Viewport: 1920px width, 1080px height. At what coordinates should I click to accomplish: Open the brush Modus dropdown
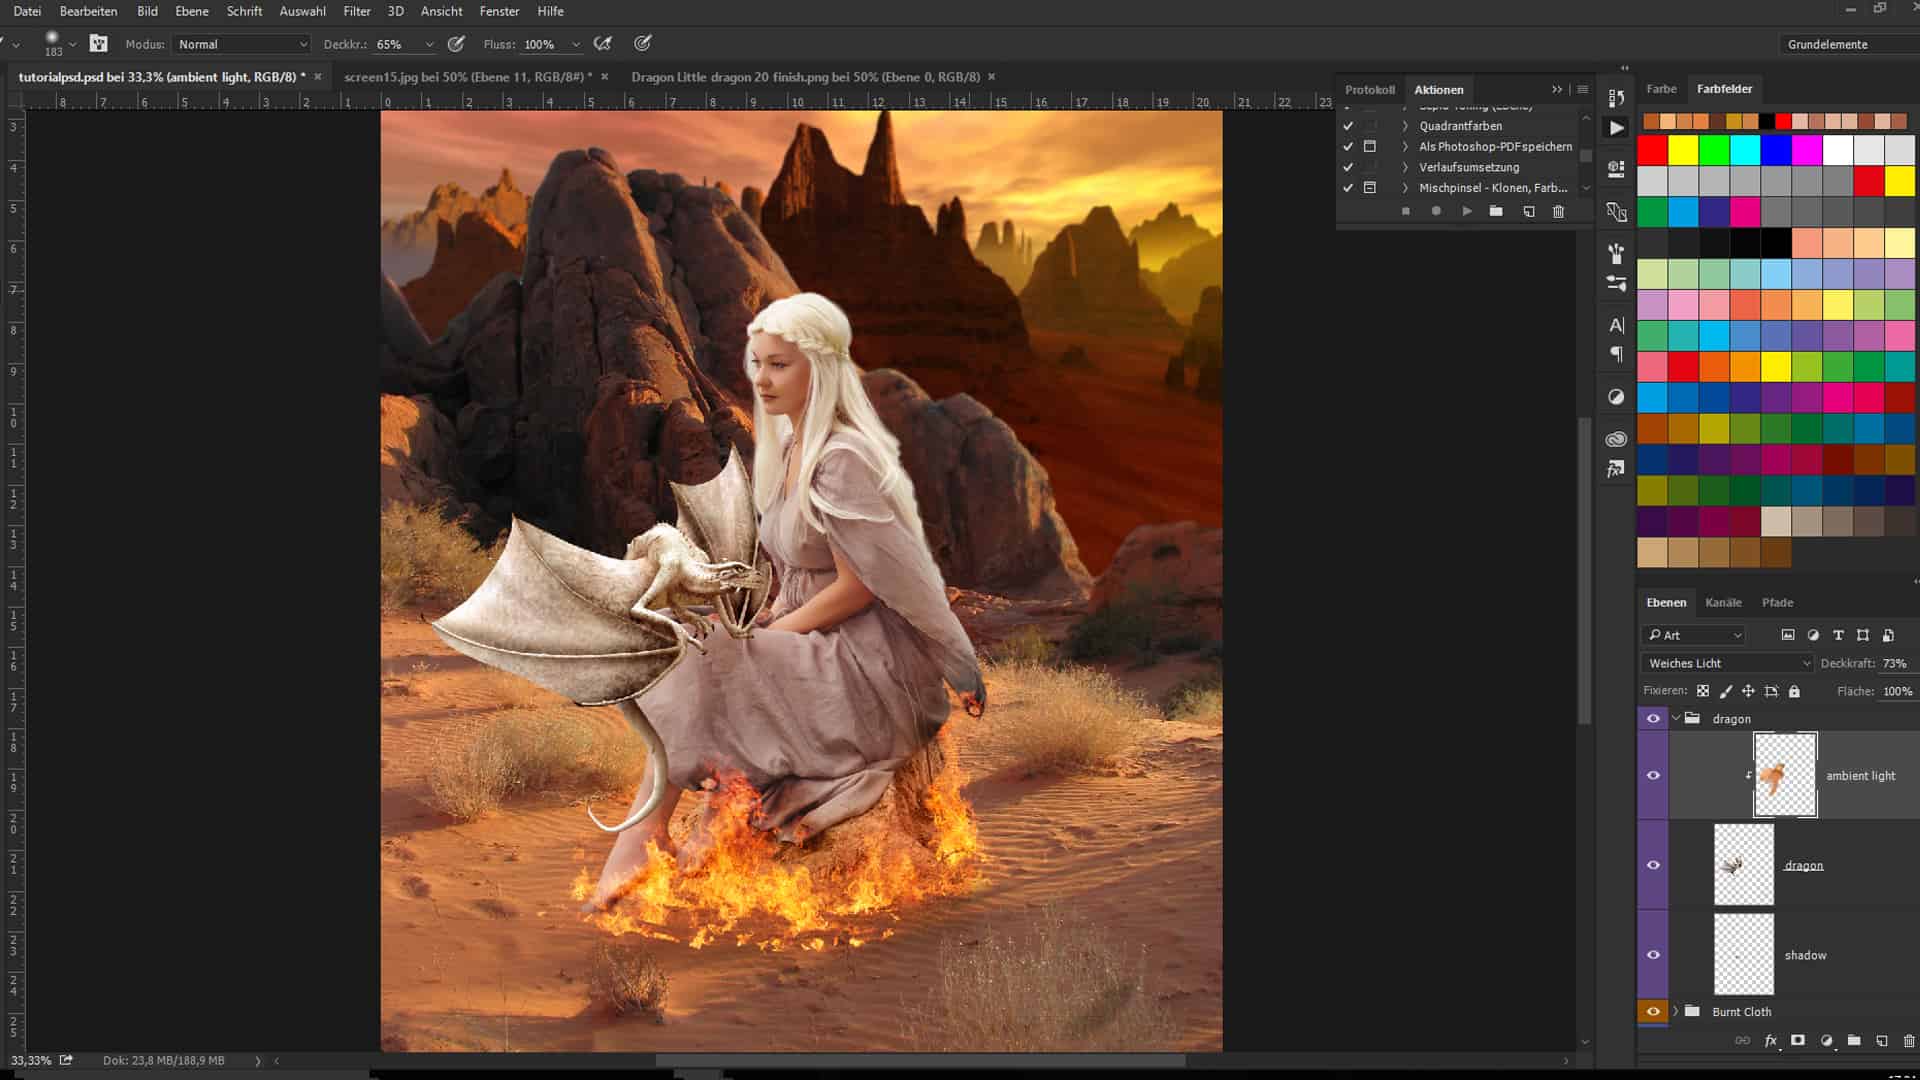(x=242, y=44)
